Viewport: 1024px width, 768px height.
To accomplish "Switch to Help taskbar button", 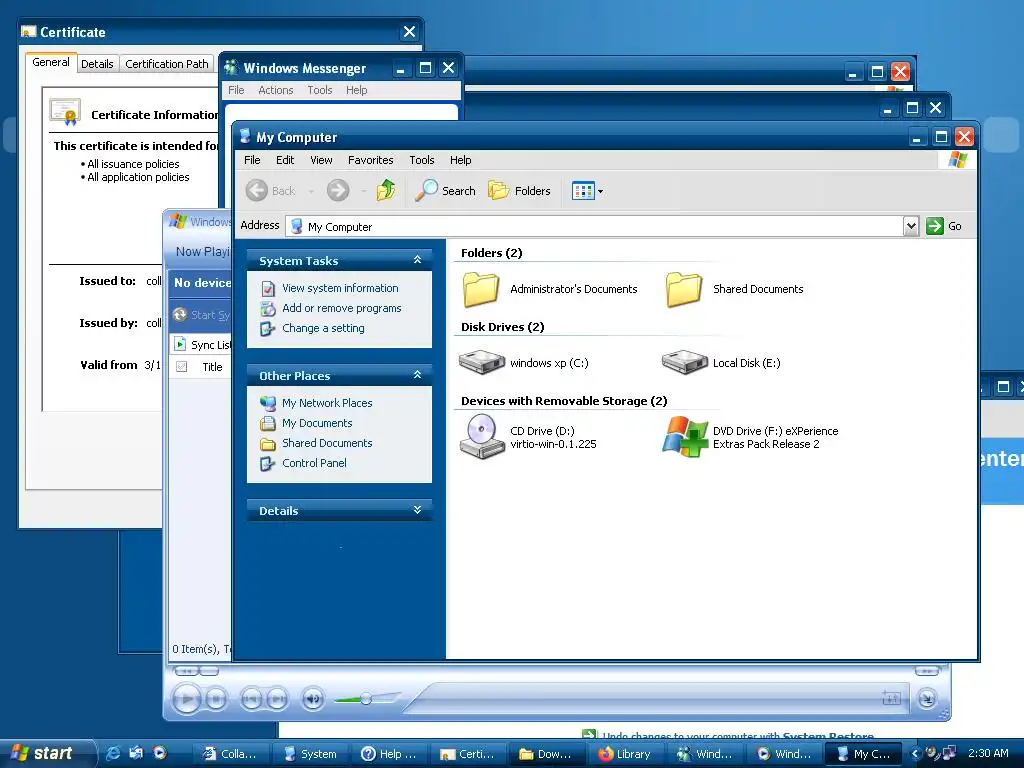I will [390, 754].
